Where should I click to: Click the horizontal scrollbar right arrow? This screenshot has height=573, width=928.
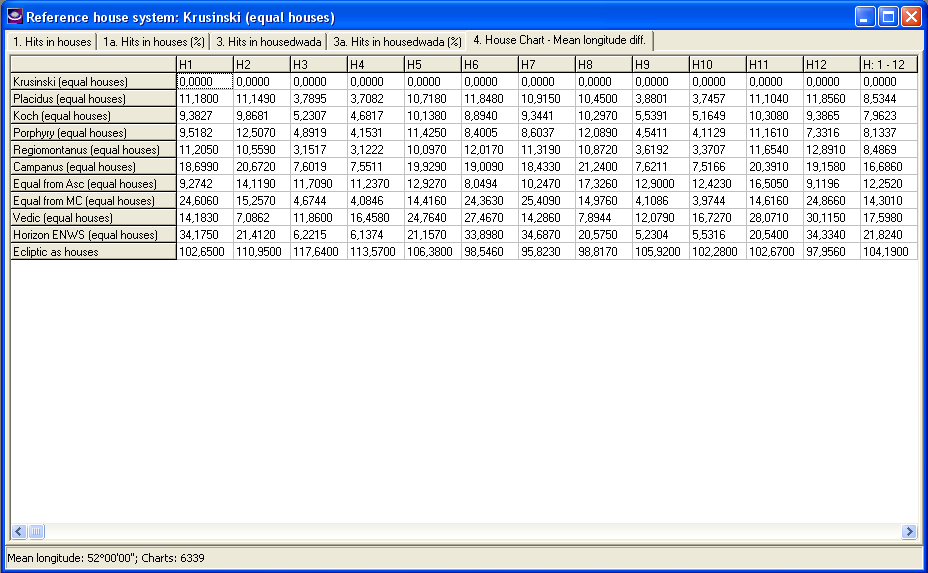pos(909,532)
